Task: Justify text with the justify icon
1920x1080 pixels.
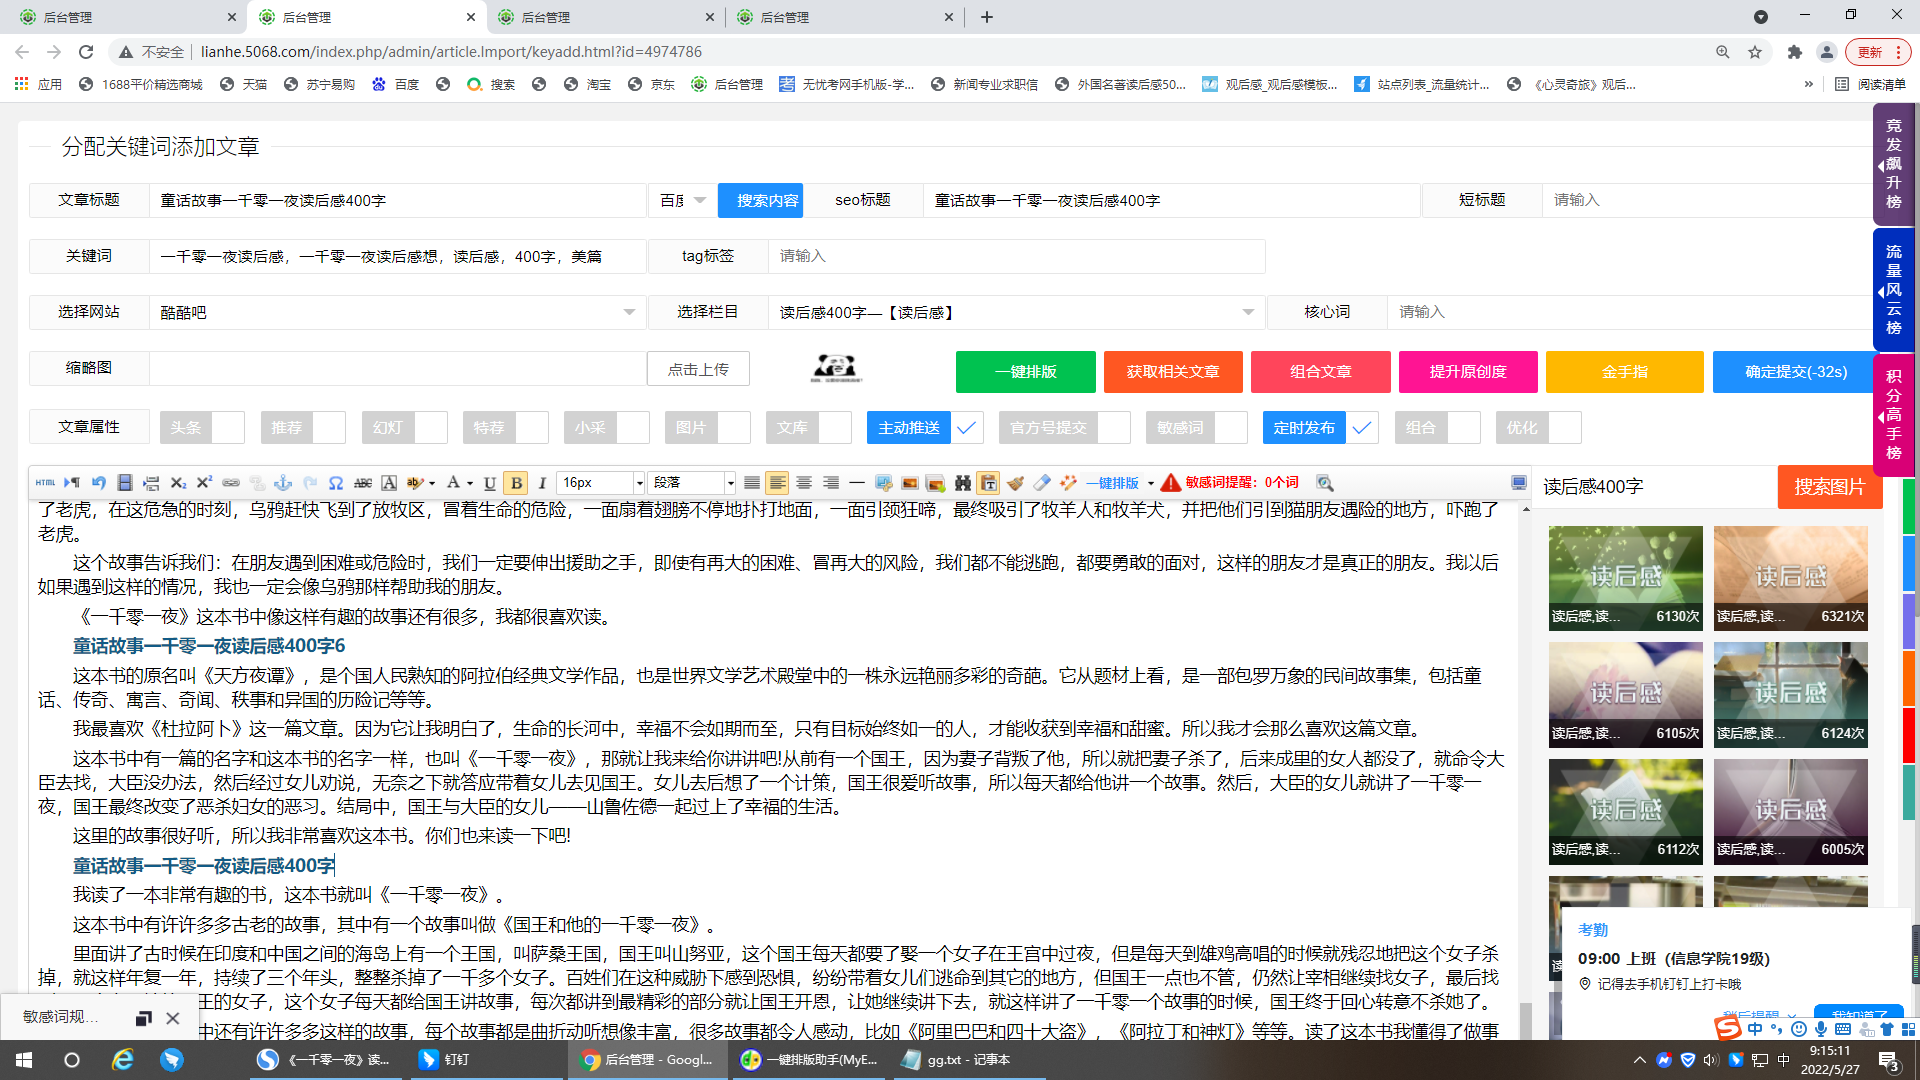Action: (x=751, y=483)
